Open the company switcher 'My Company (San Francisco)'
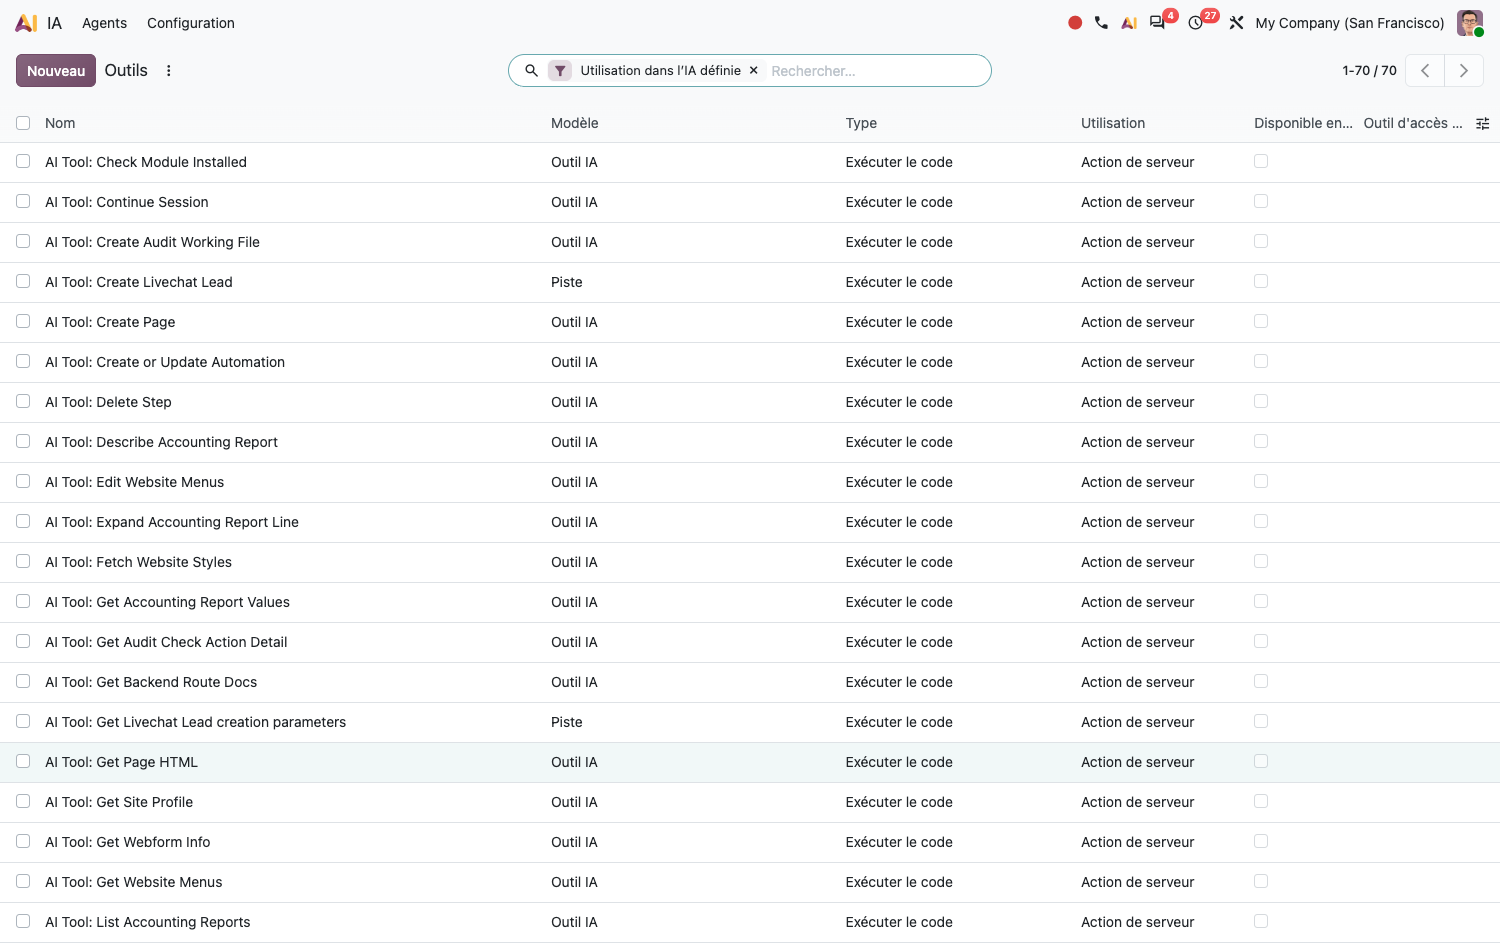Image resolution: width=1500 pixels, height=950 pixels. coord(1350,23)
